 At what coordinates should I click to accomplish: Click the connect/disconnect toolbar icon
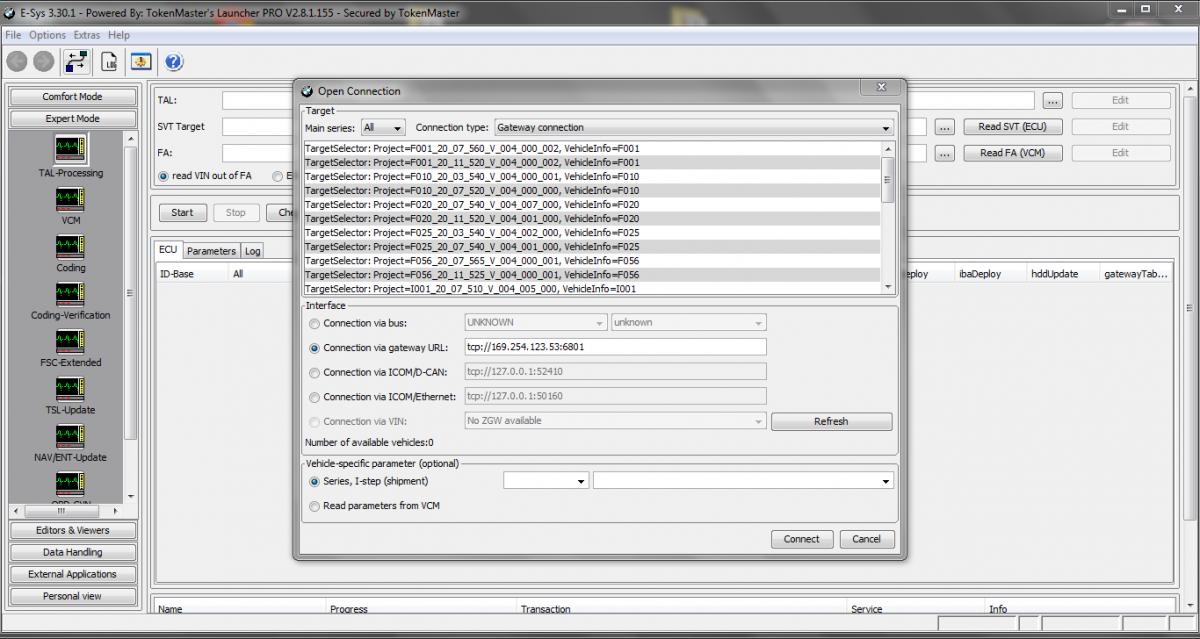pos(76,61)
